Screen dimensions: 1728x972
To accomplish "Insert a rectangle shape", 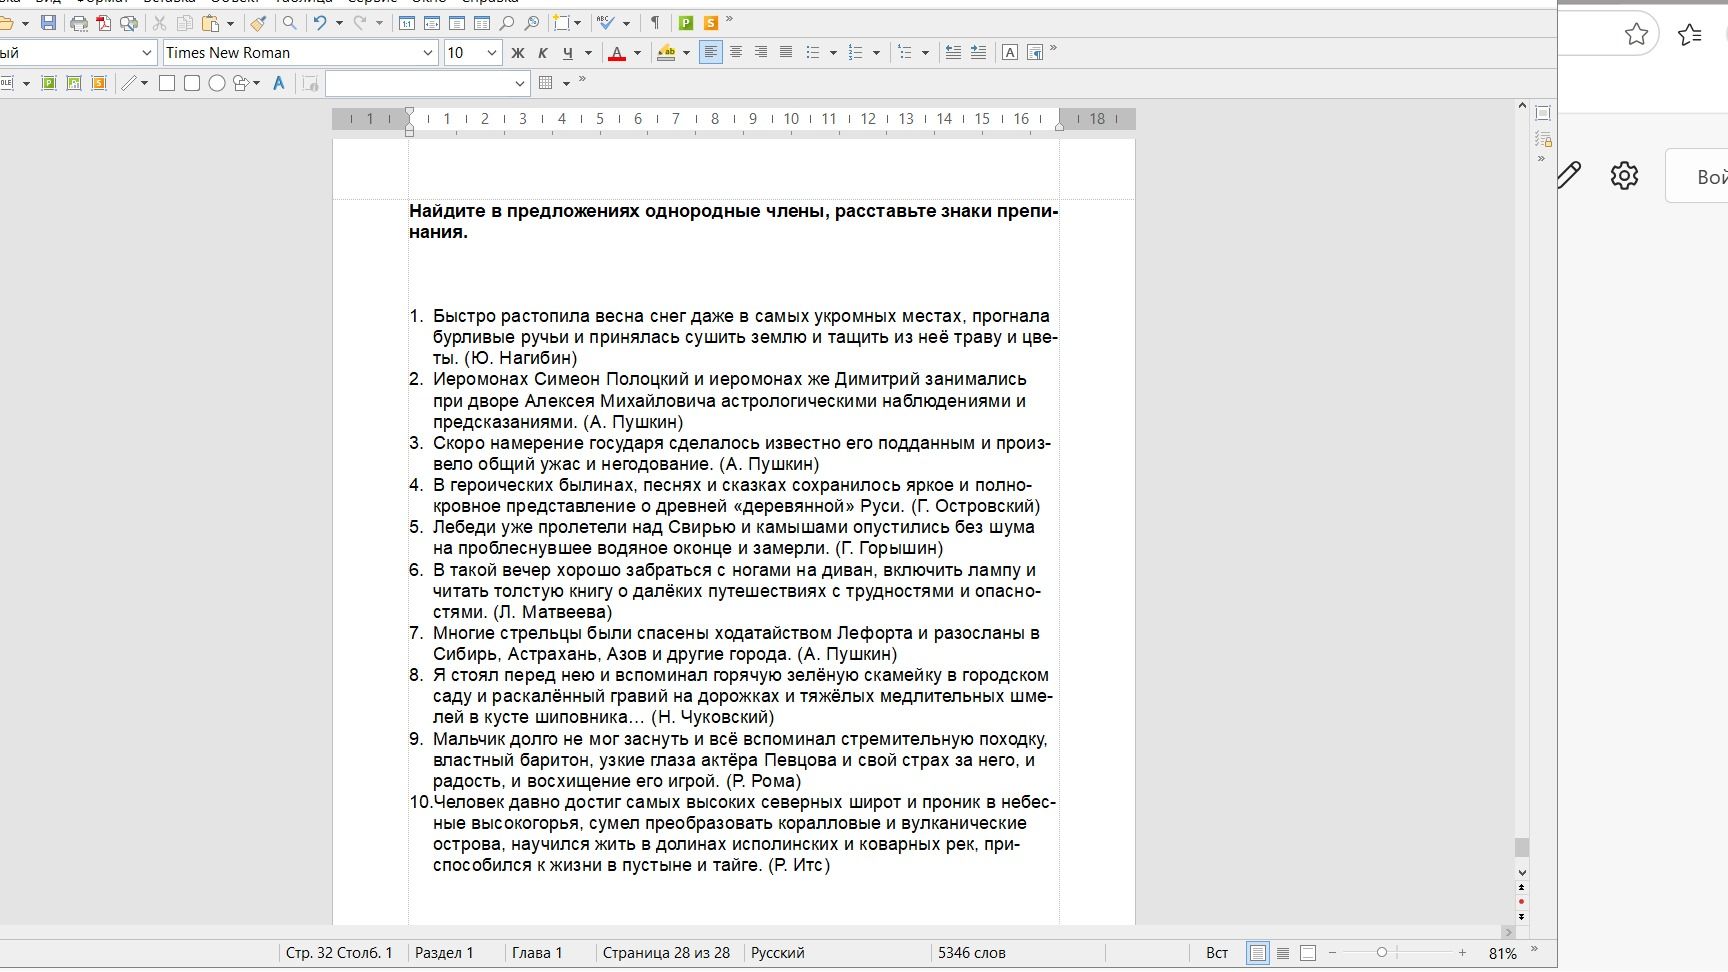I will coord(167,83).
